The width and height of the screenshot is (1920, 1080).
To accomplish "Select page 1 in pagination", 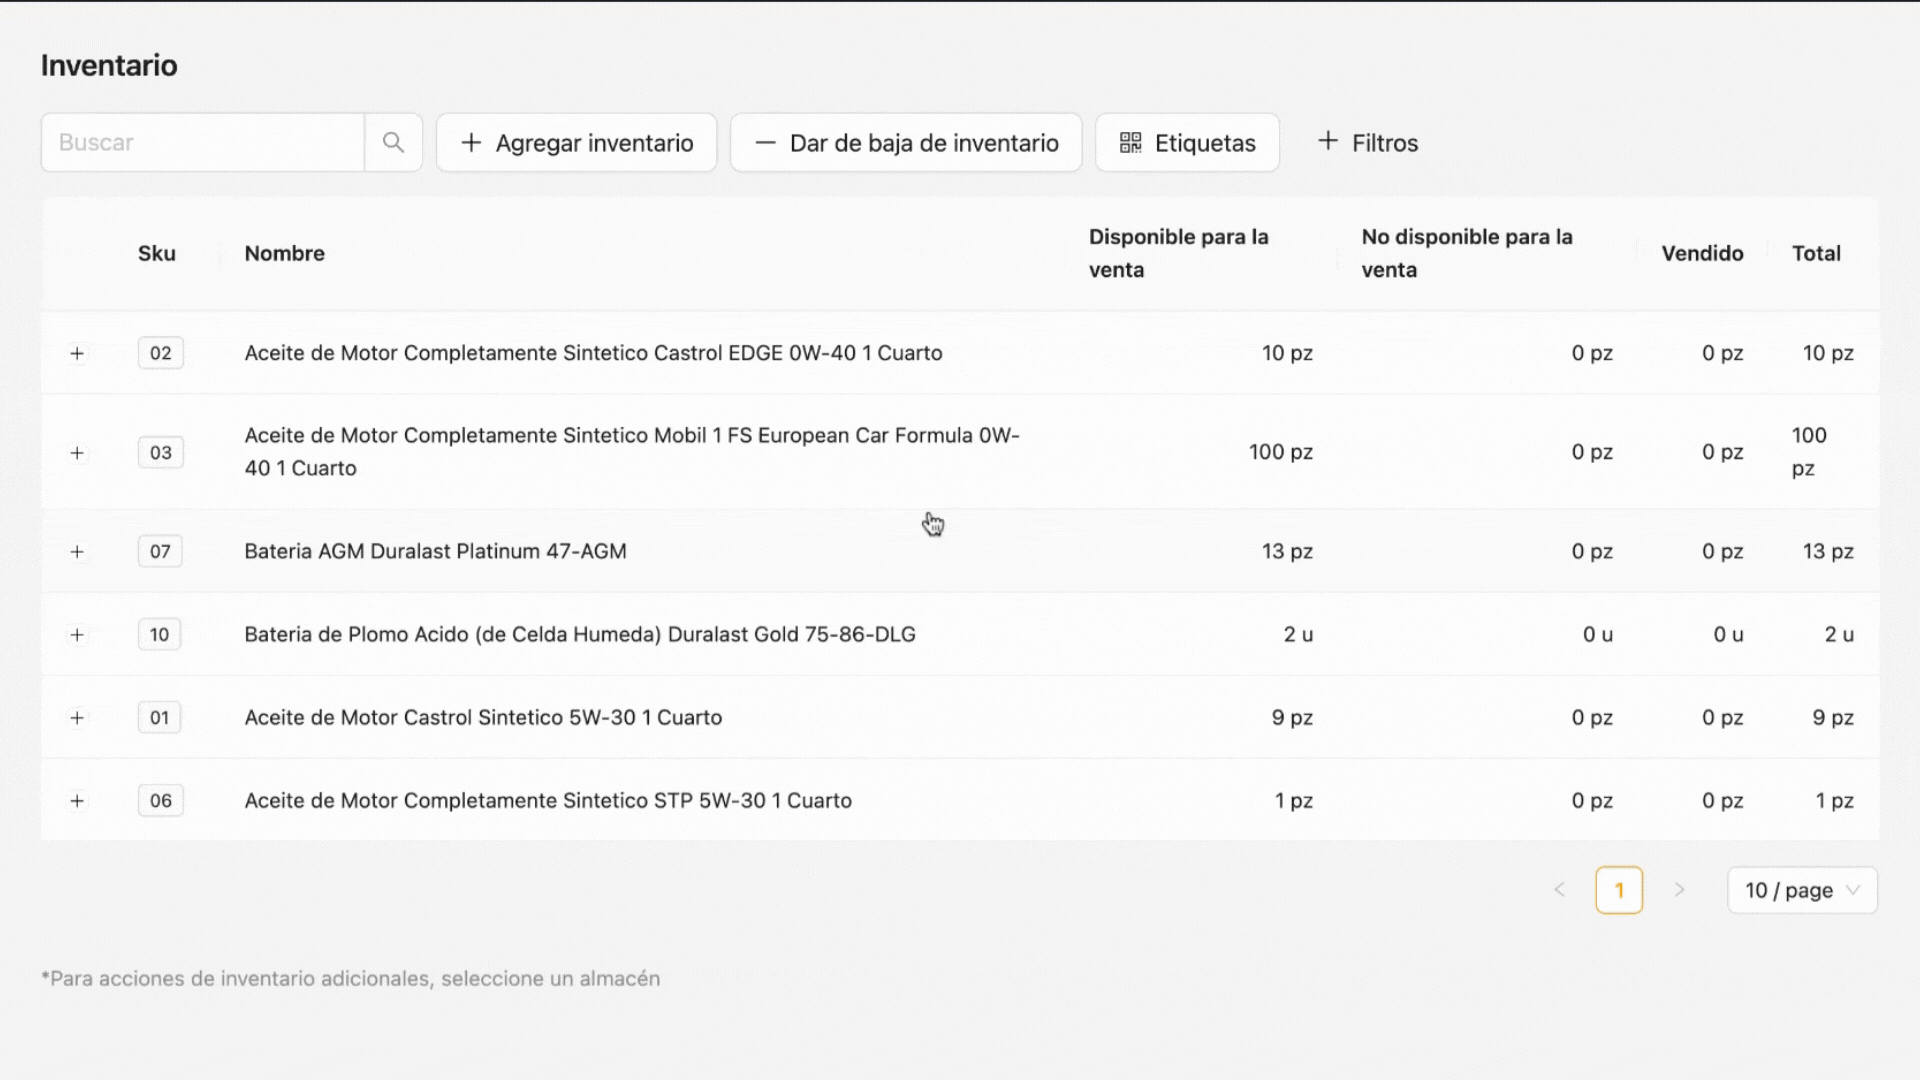I will (1619, 890).
